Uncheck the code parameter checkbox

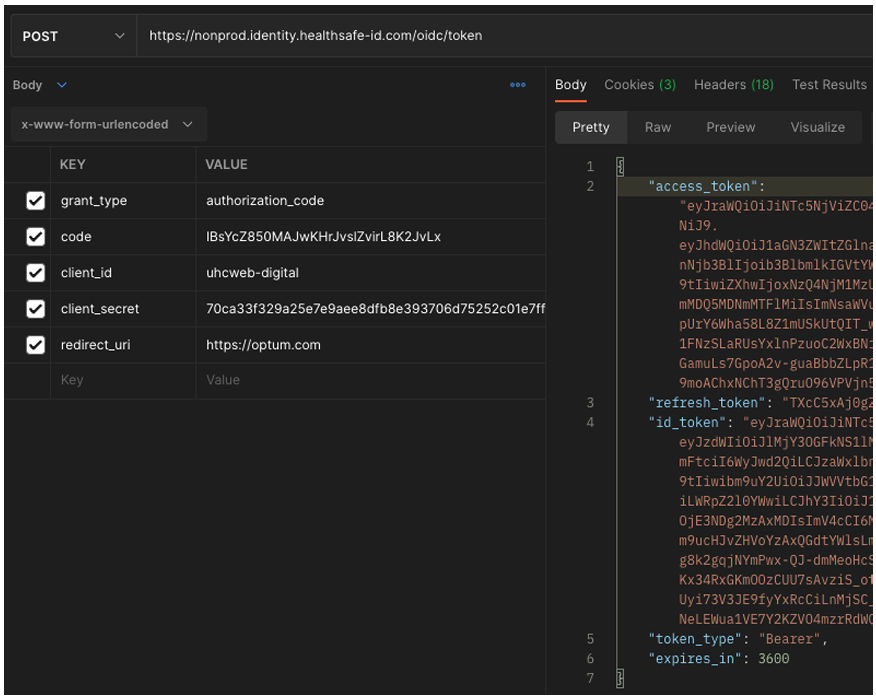point(36,237)
